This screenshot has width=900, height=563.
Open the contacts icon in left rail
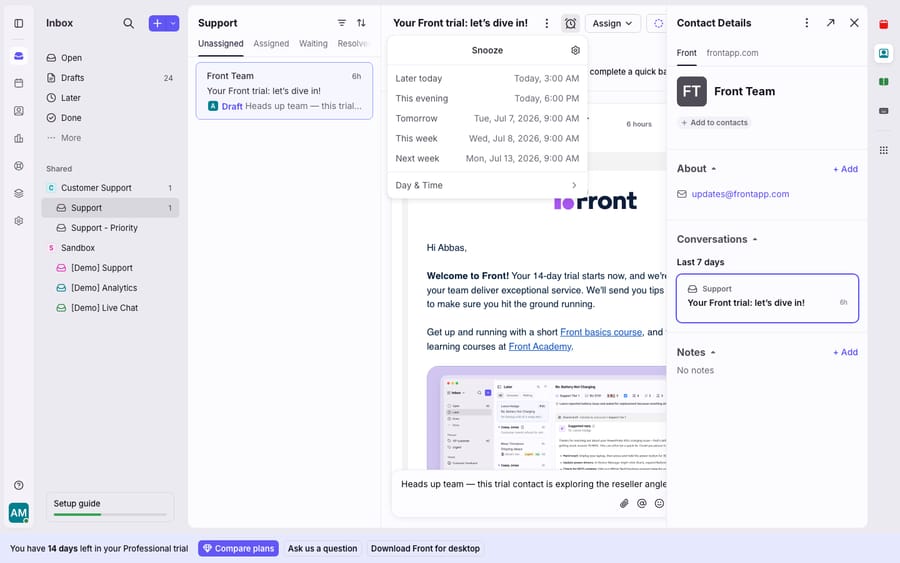tap(18, 111)
